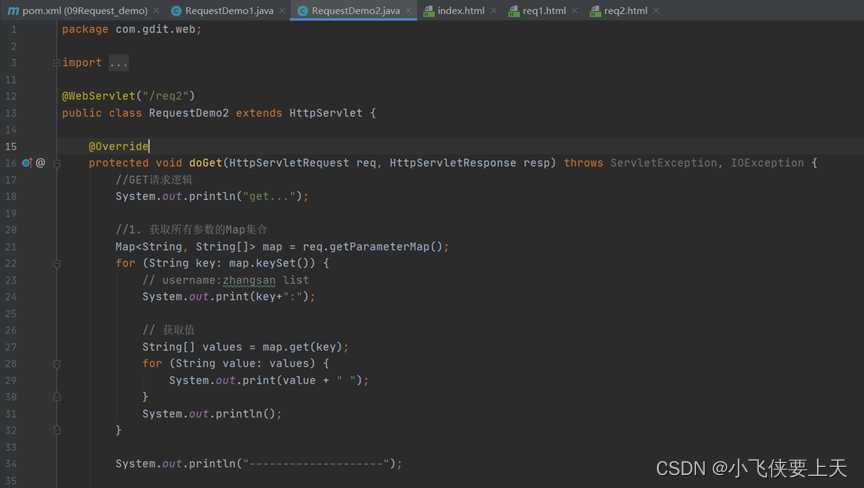Switch to the RequestDemo1.java tab

[x=229, y=11]
